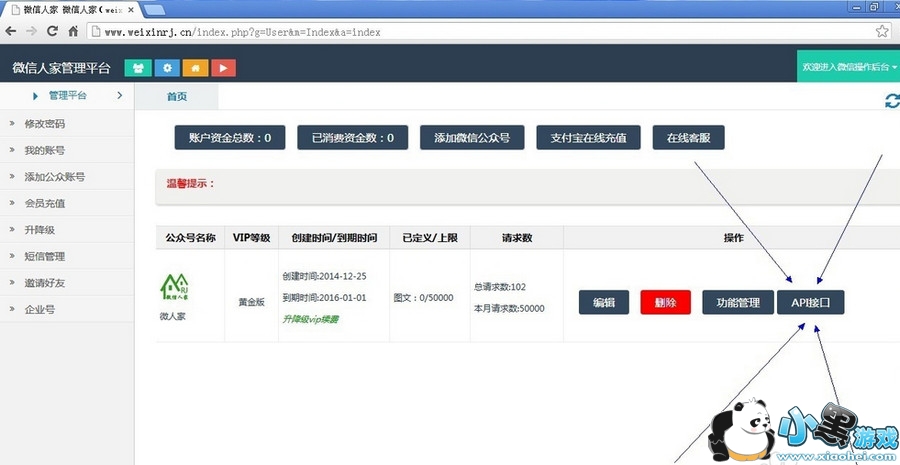Open 会员充值 in sidebar
Viewport: 900px width, 465px height.
pyautogui.click(x=67, y=203)
